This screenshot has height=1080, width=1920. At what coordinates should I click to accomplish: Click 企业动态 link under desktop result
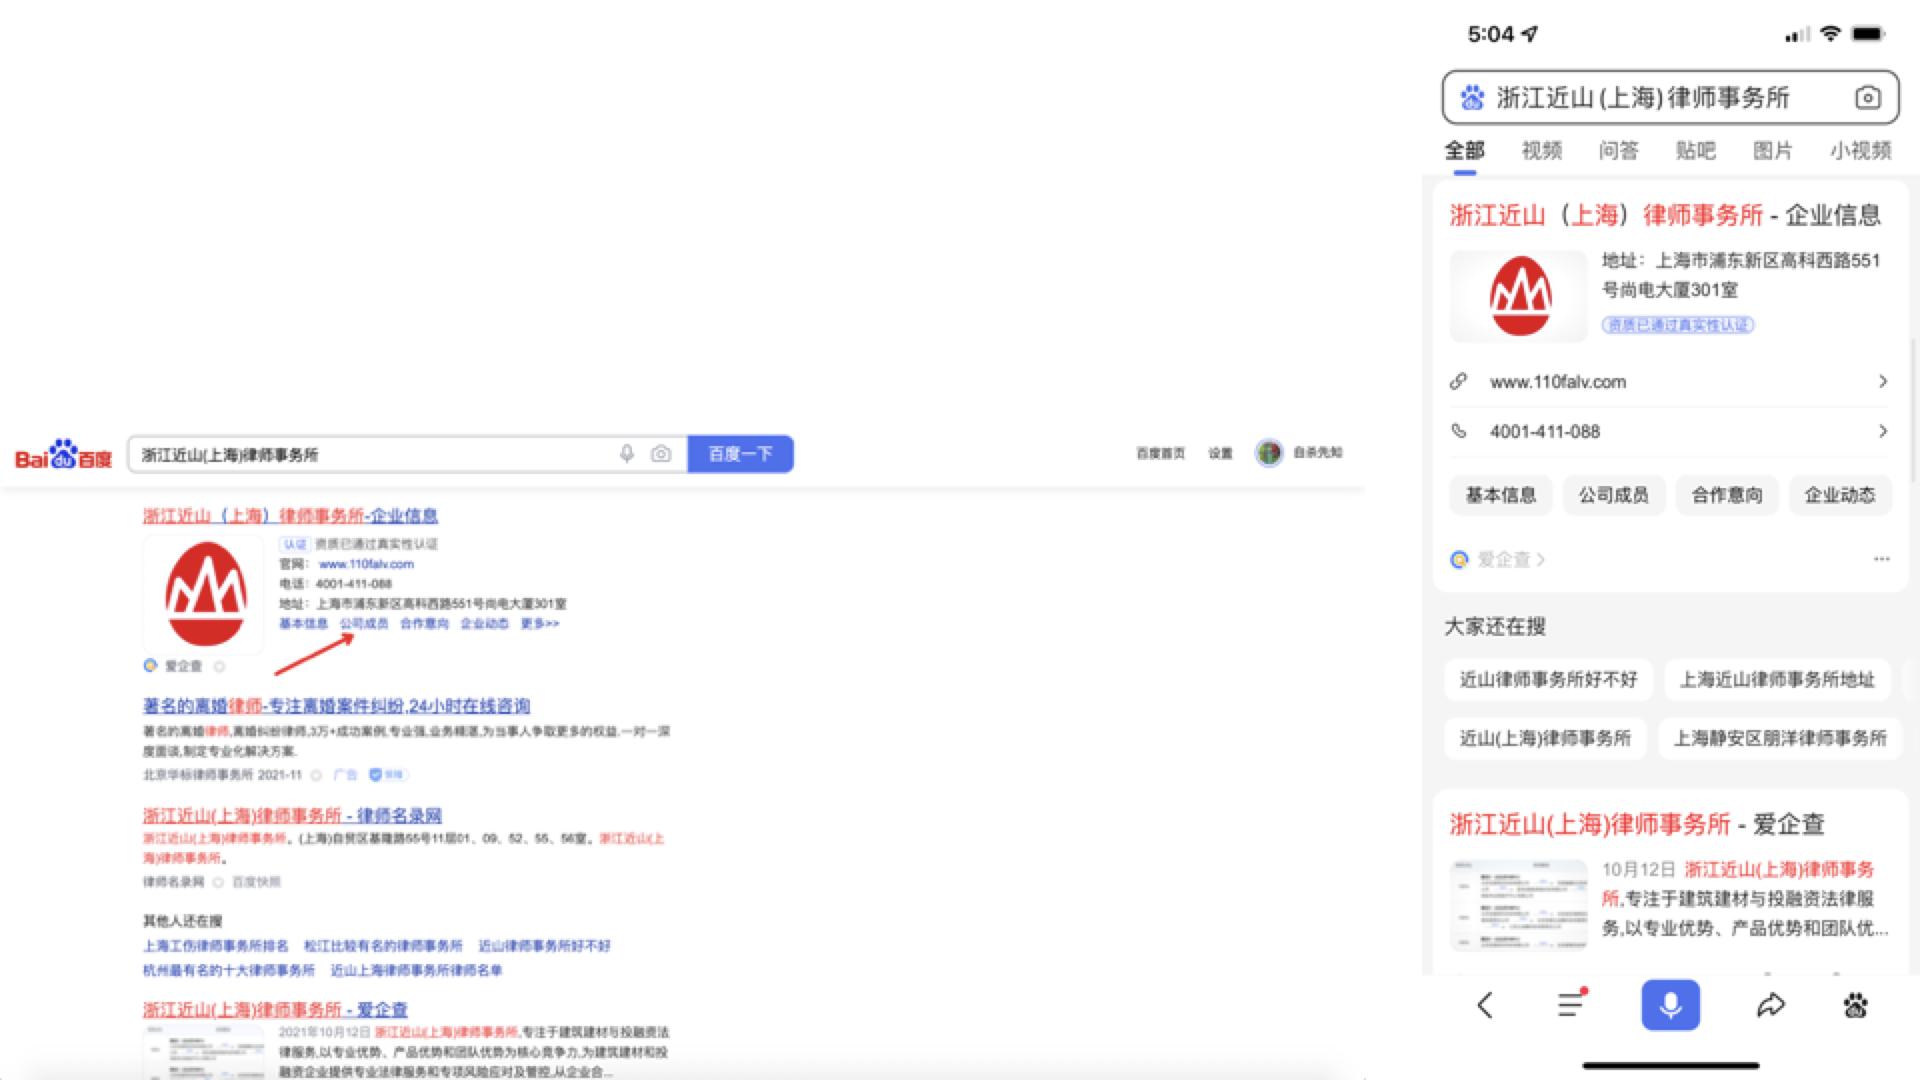pos(484,623)
